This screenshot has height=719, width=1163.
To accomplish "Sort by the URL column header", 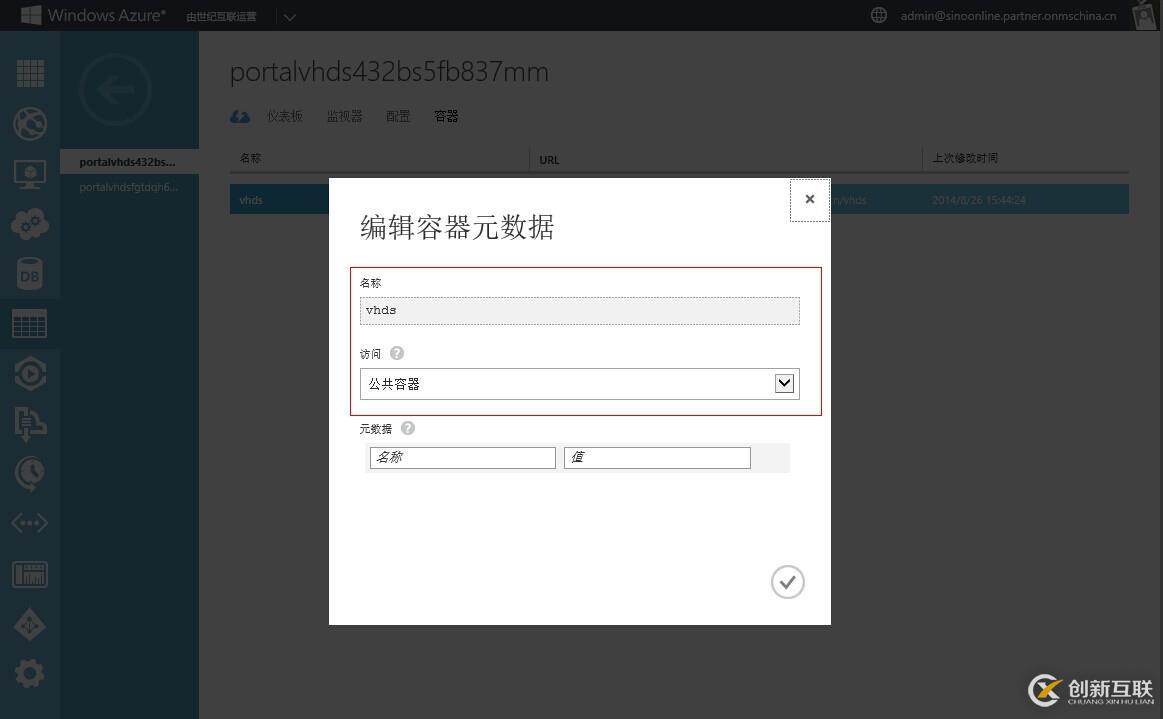I will [550, 160].
